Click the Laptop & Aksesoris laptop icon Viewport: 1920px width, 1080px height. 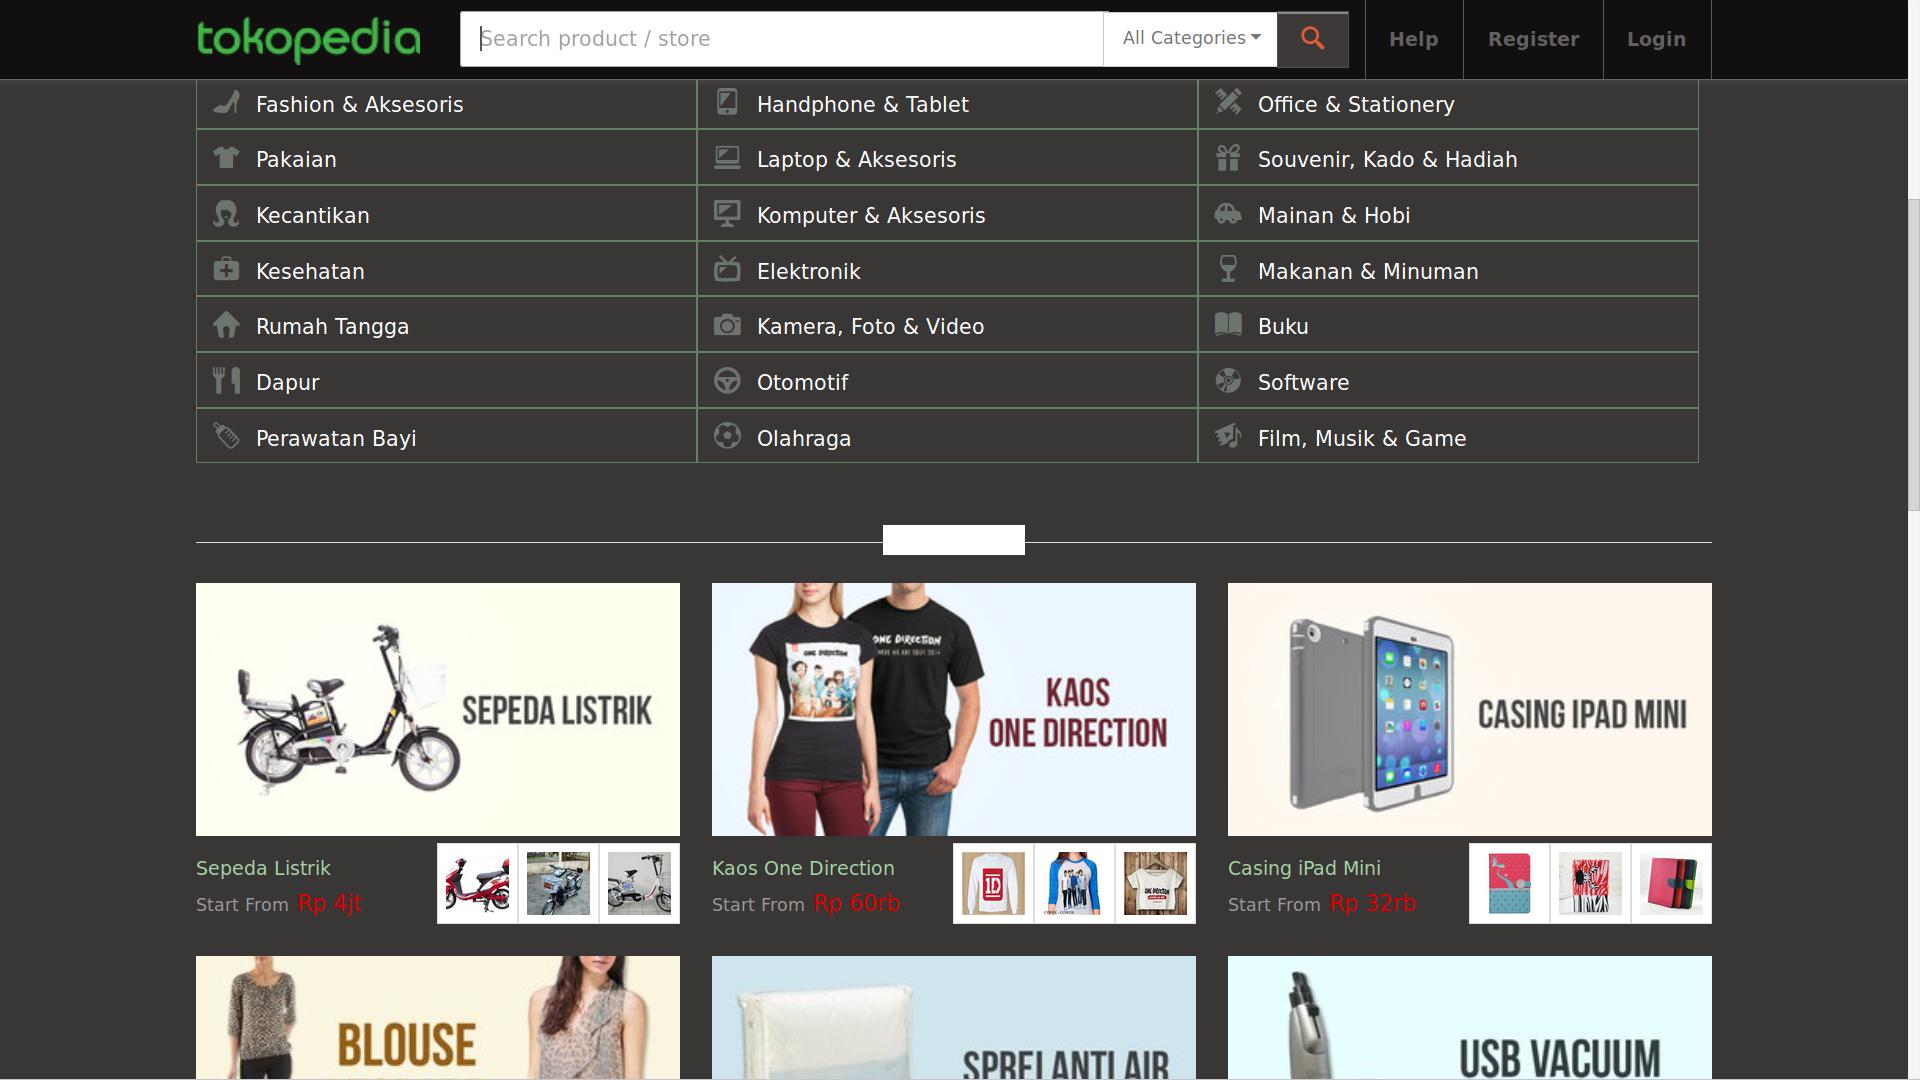tap(728, 158)
